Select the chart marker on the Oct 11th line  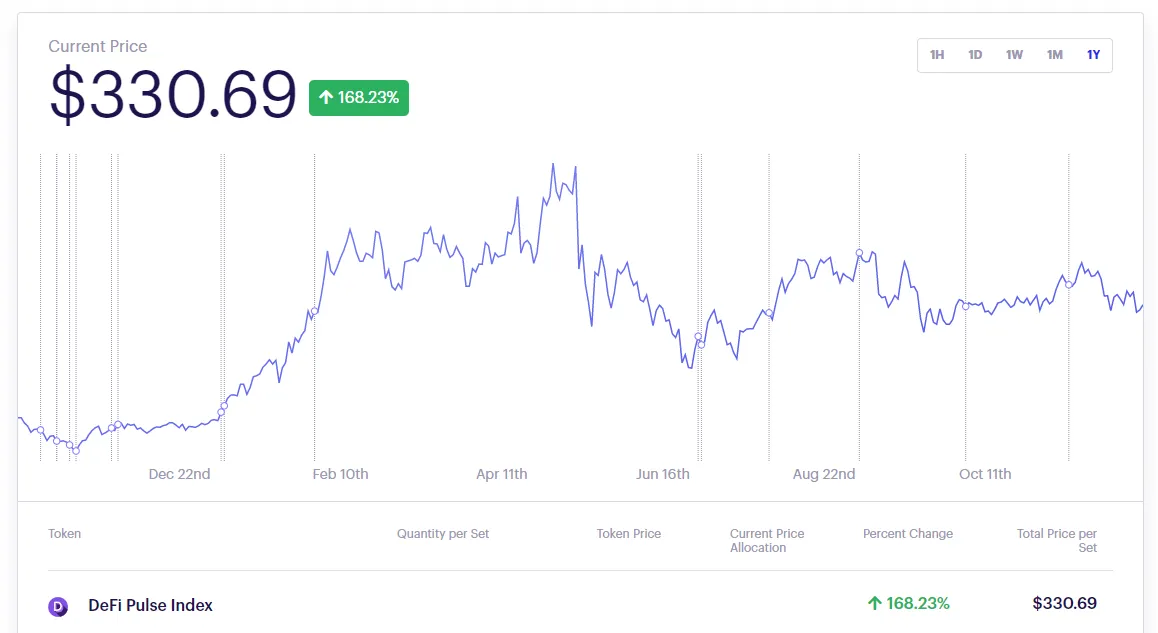[965, 306]
